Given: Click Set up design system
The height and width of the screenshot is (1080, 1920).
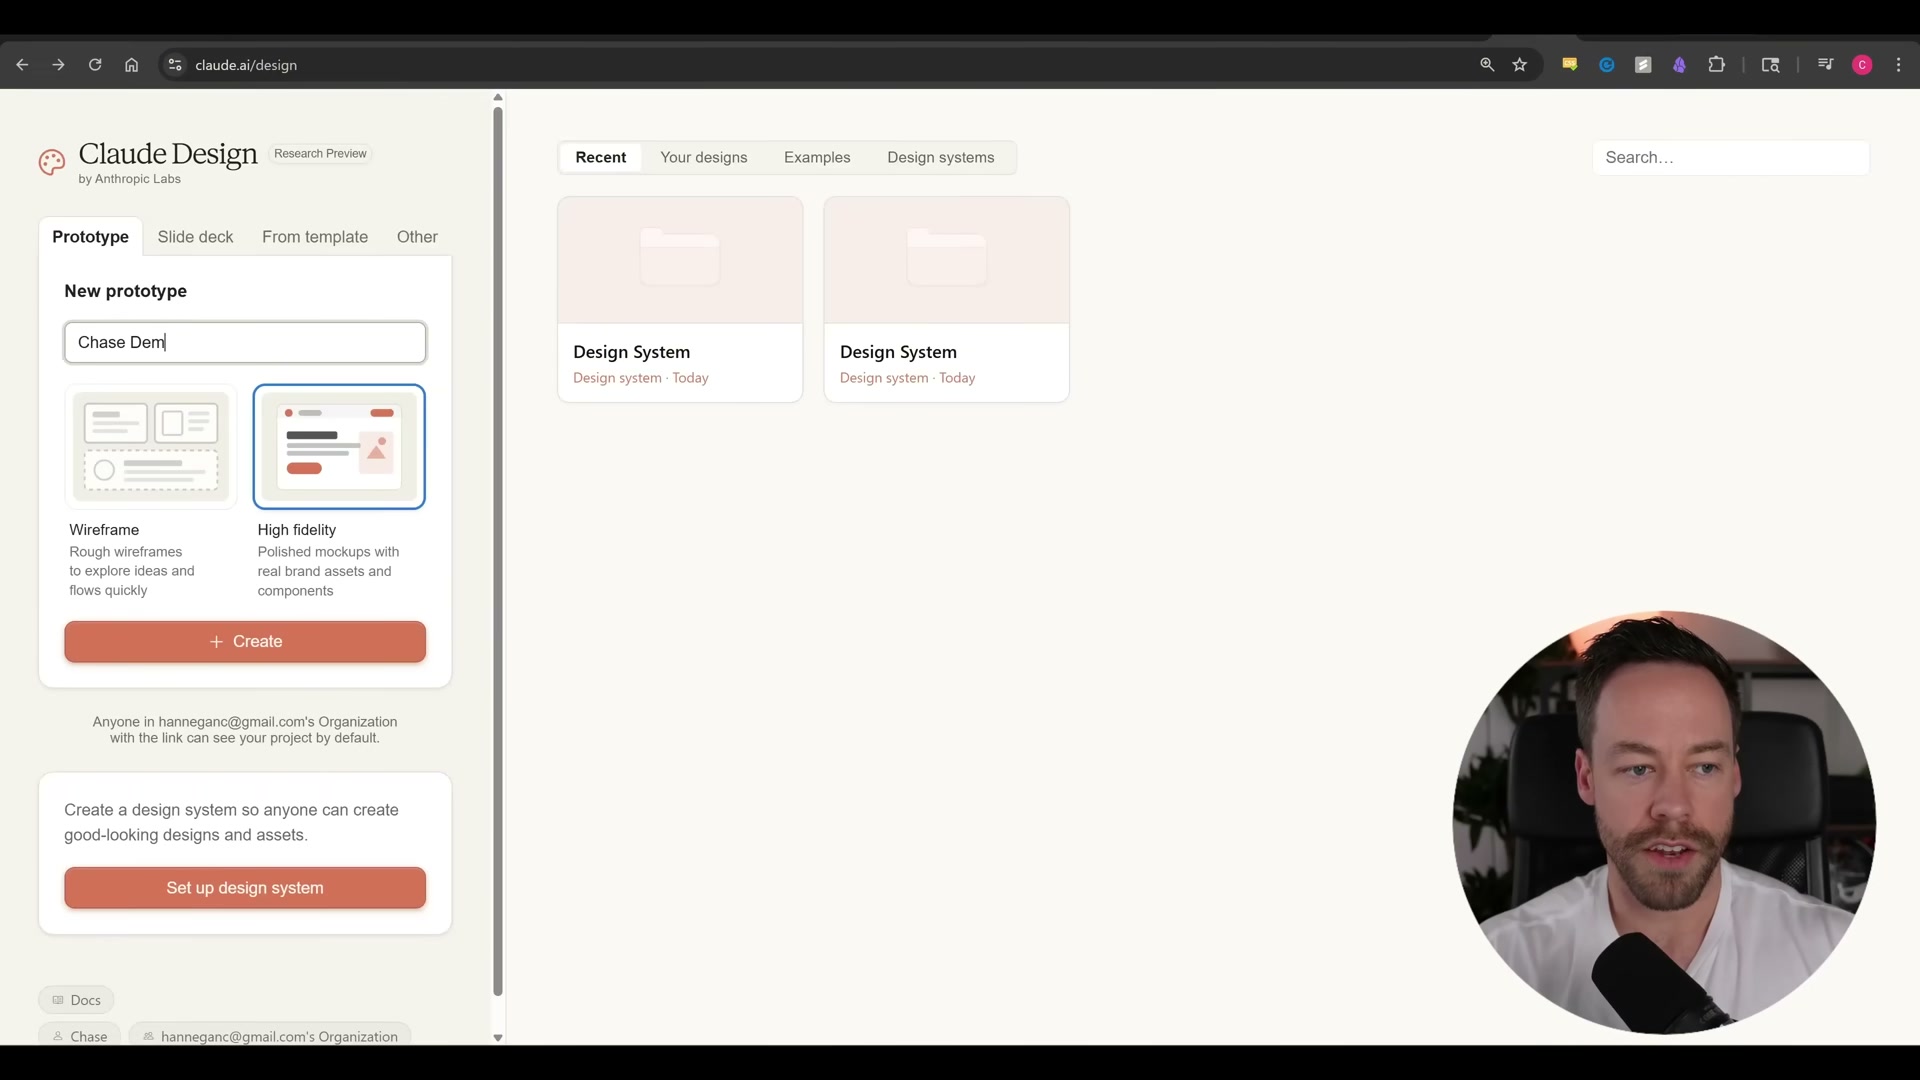Looking at the screenshot, I should click(244, 888).
